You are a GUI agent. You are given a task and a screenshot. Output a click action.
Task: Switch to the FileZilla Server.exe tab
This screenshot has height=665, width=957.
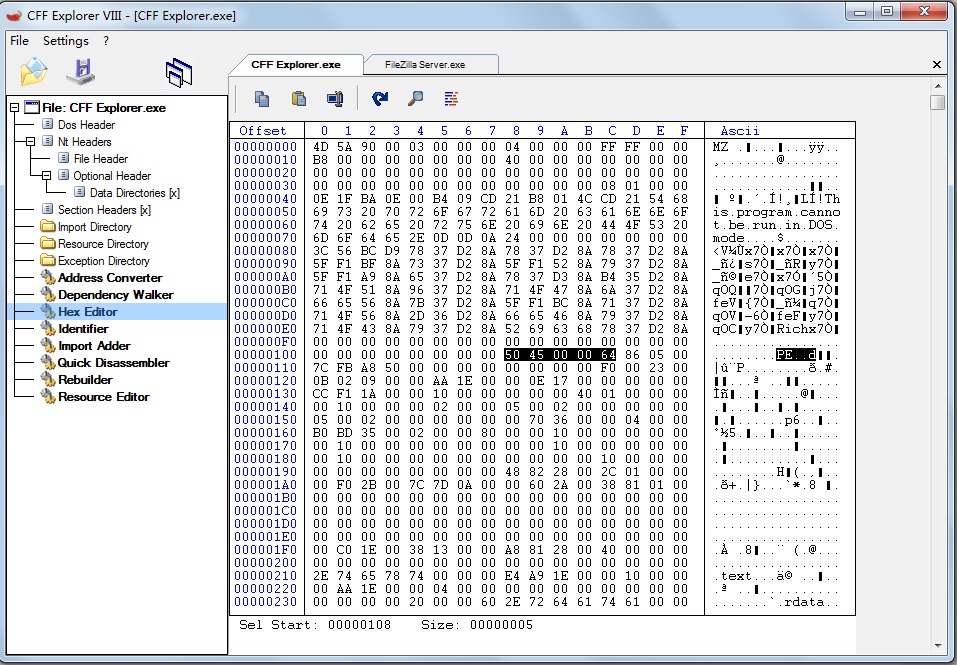pos(425,65)
